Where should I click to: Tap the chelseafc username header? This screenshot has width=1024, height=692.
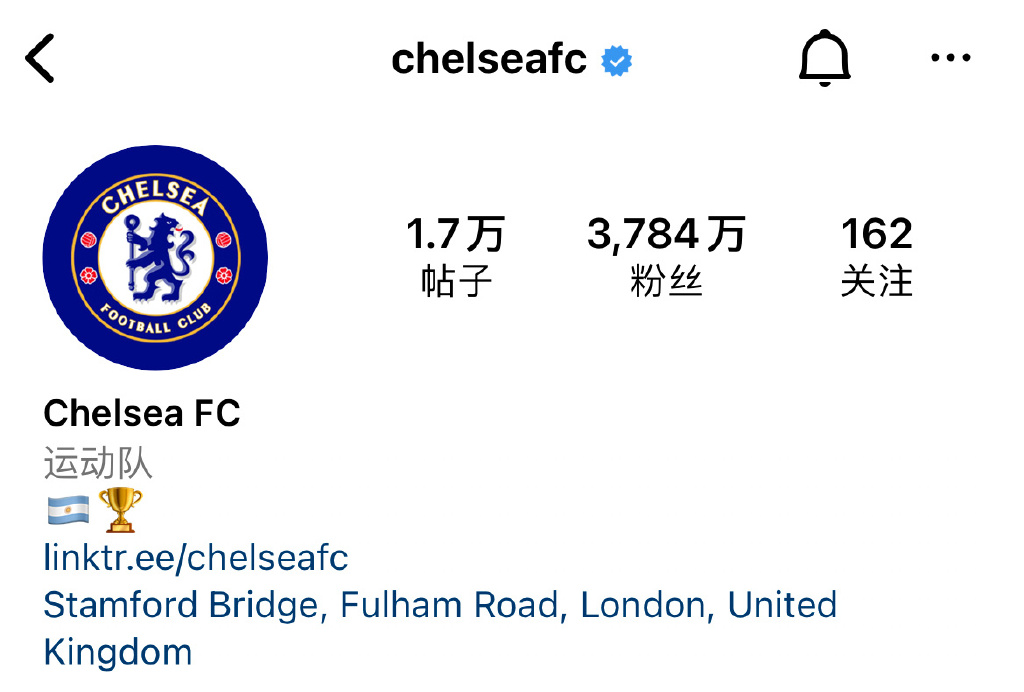489,60
